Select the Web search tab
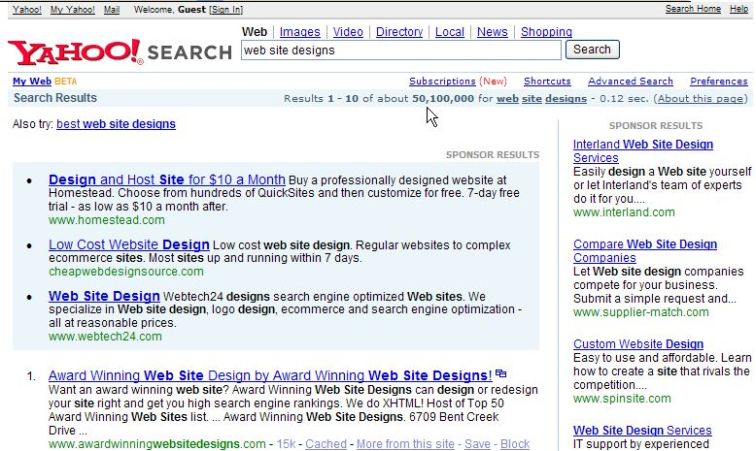 254,32
